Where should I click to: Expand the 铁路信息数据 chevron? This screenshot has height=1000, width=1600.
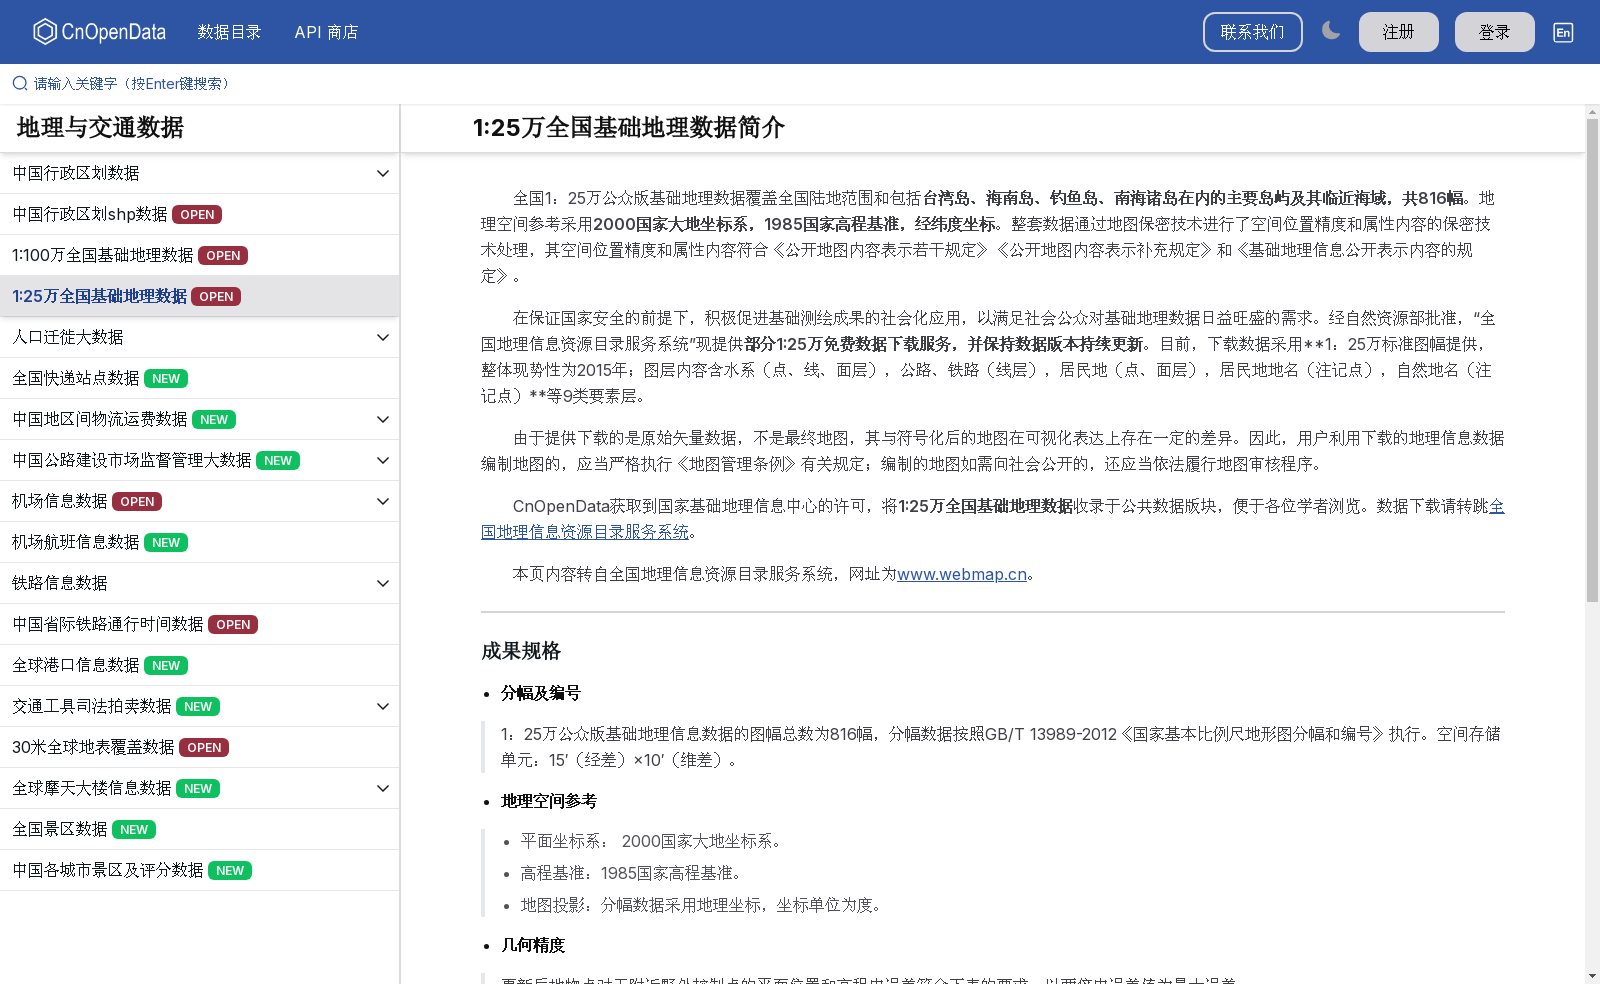(382, 583)
